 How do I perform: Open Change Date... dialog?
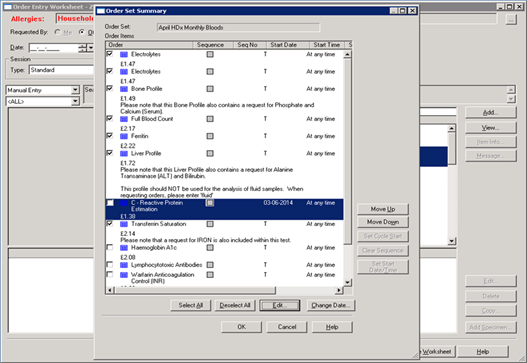[331, 305]
